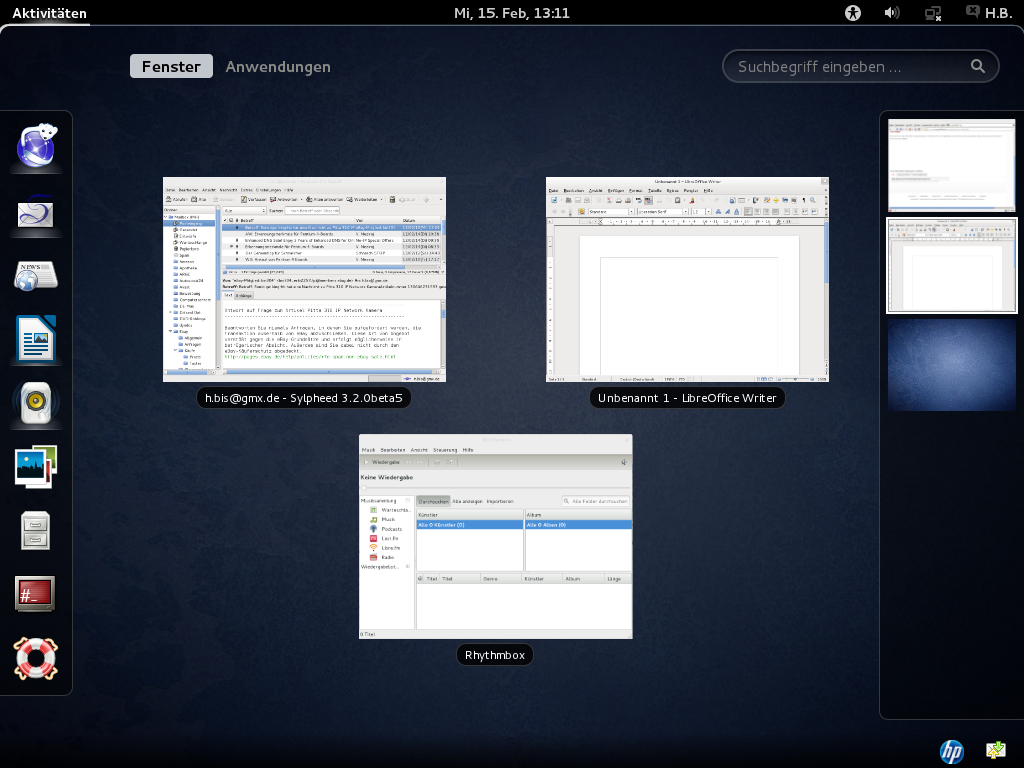Open the volume menu in the top bar

pos(892,13)
